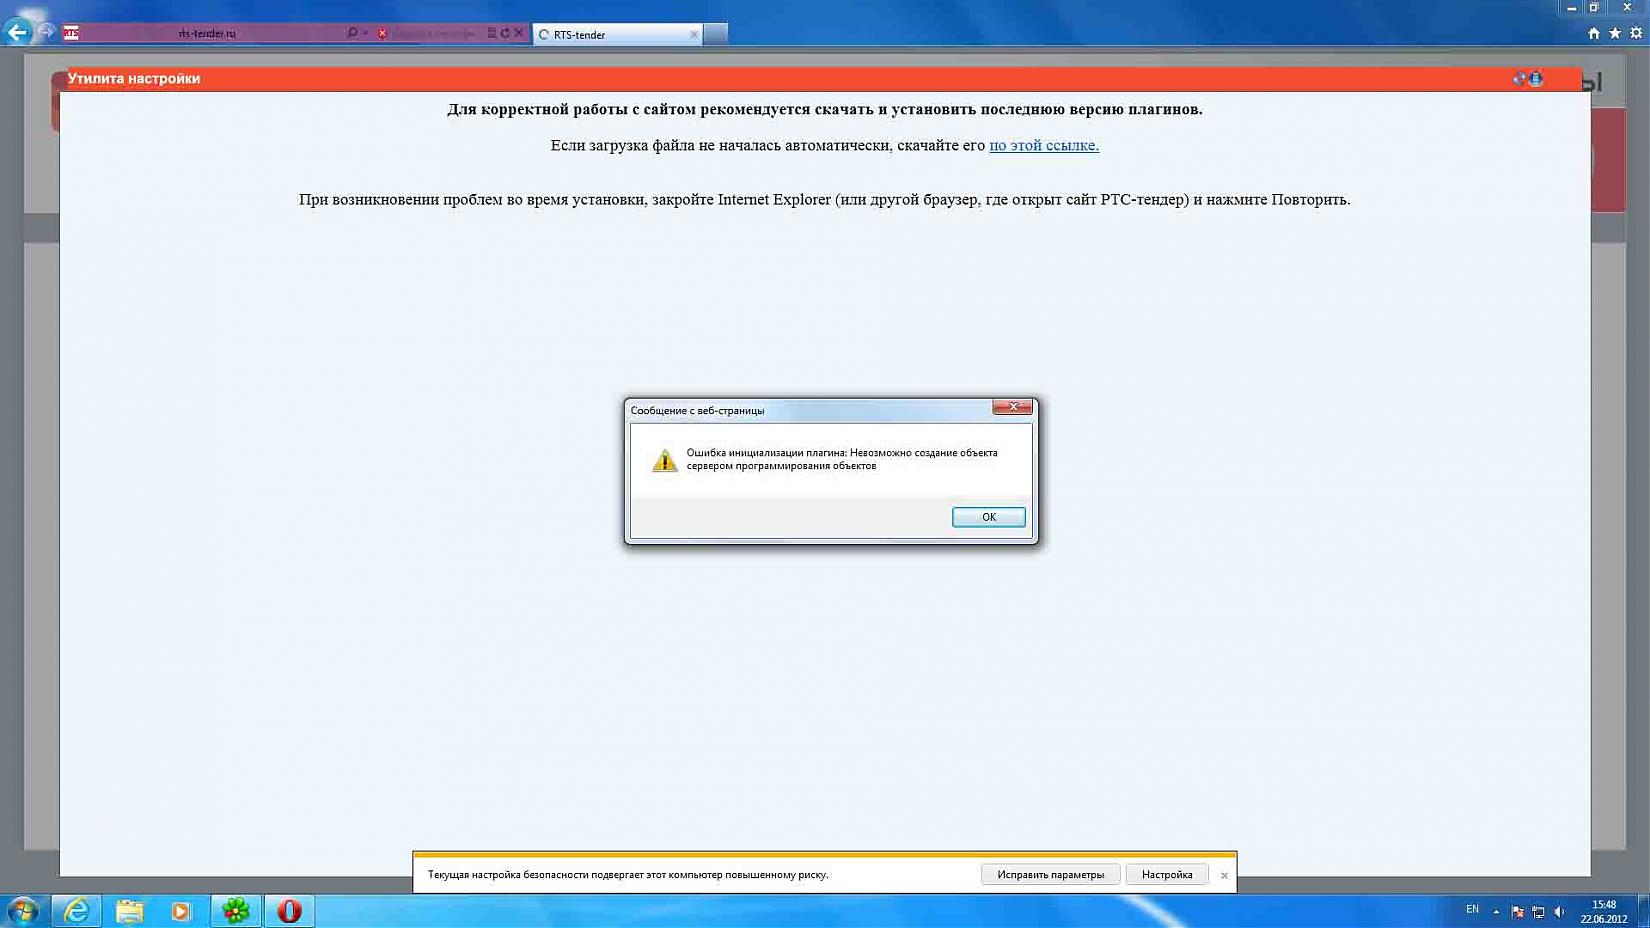
Task: Open ICQ green flower icon on taskbar
Action: coord(236,911)
